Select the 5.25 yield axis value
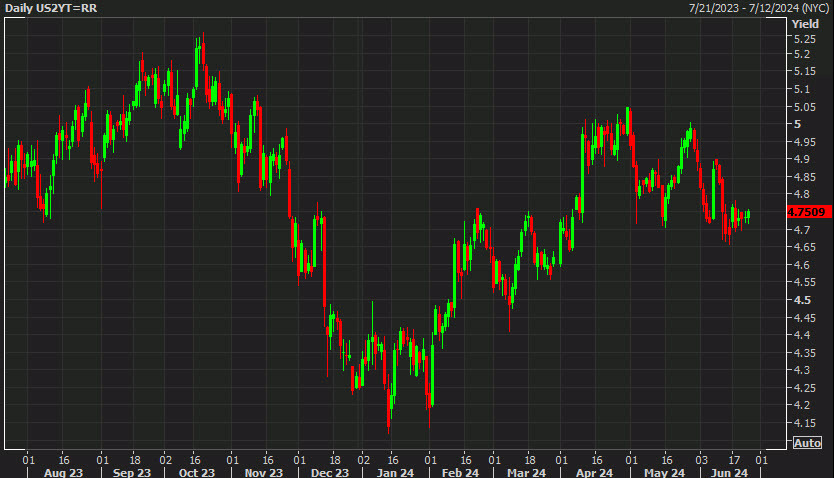Screen dimensions: 834x478 point(805,39)
